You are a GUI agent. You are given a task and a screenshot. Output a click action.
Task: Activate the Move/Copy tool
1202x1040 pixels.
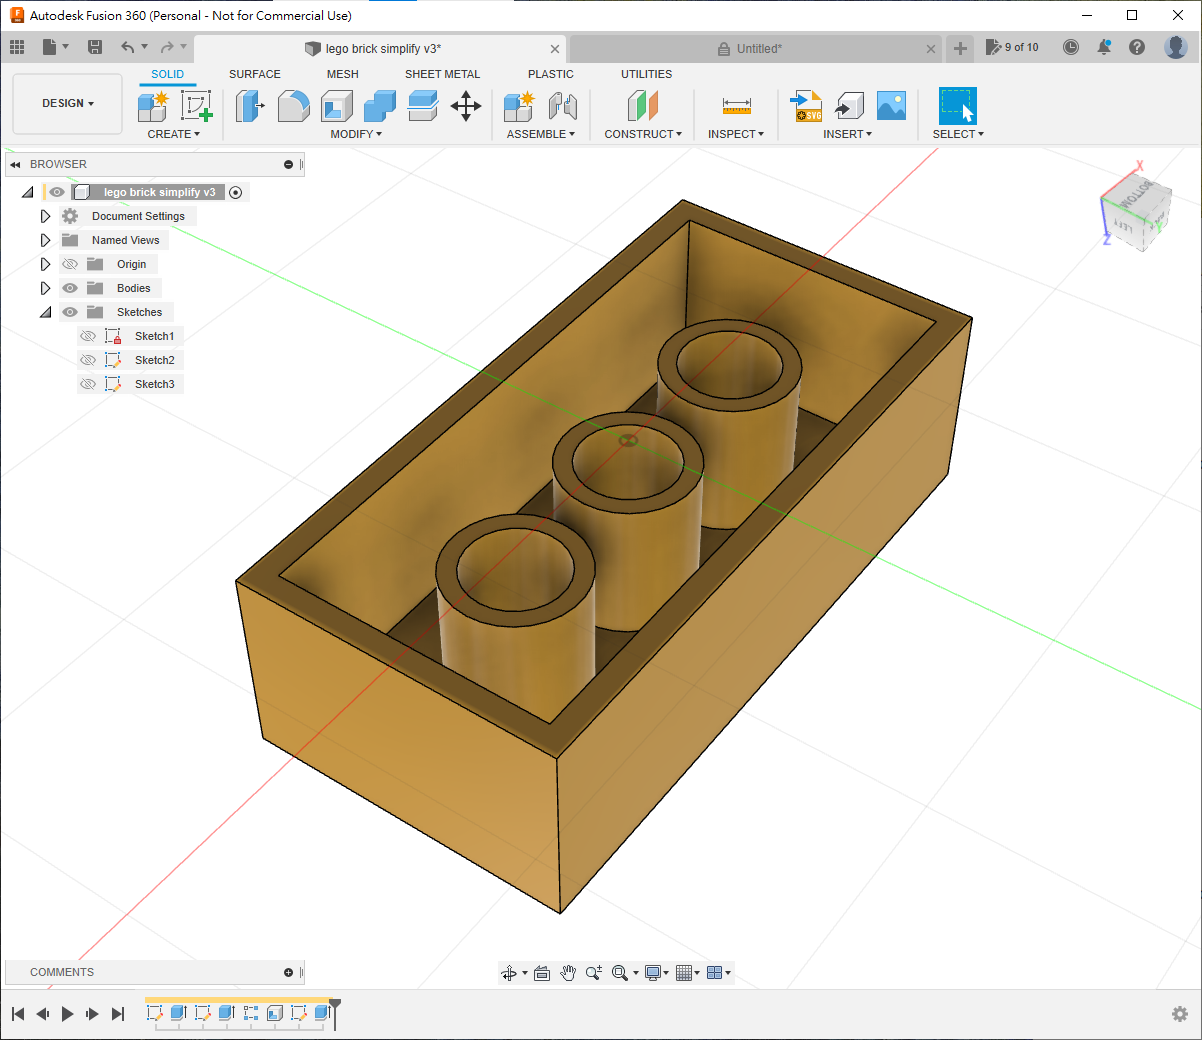click(466, 106)
